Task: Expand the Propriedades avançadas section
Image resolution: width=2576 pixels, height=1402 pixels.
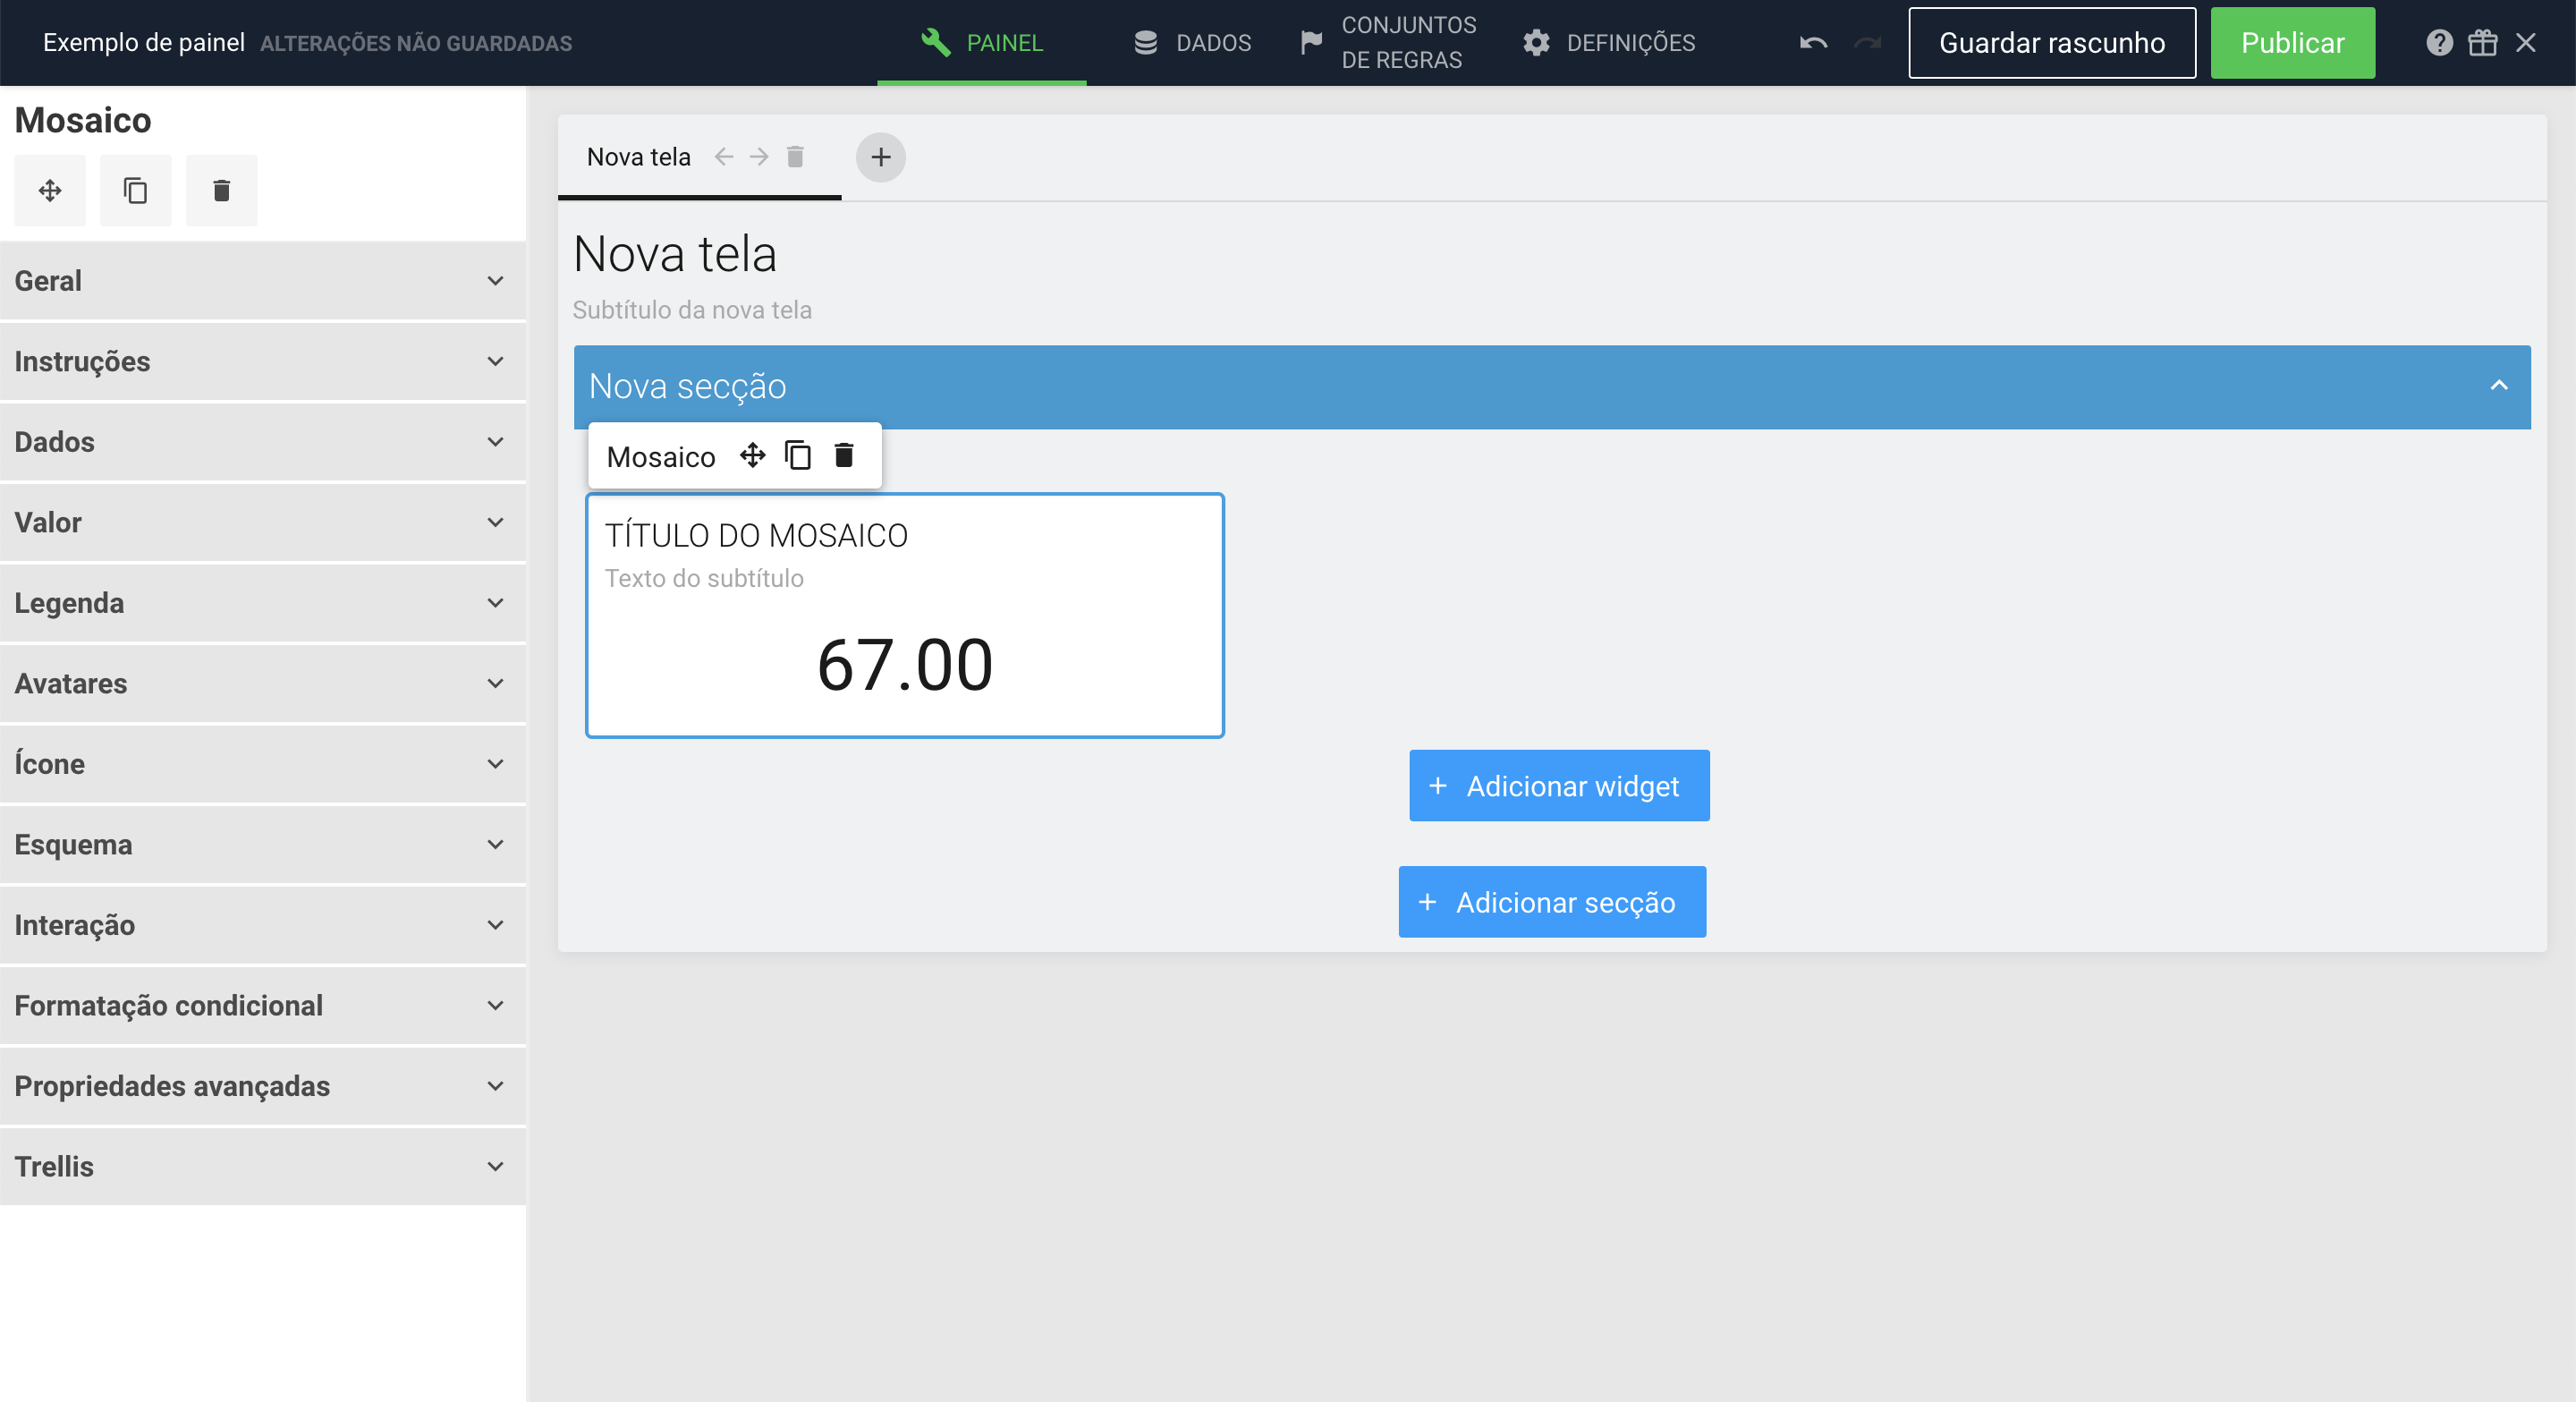Action: tap(263, 1086)
